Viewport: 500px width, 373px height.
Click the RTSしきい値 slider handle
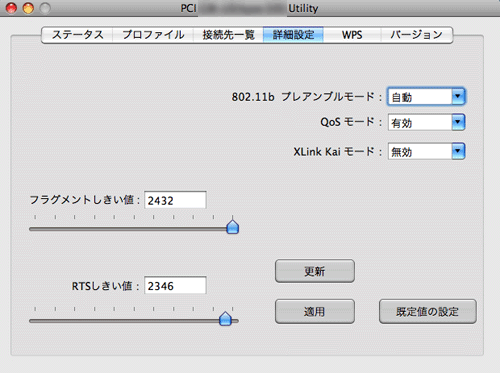coord(225,319)
